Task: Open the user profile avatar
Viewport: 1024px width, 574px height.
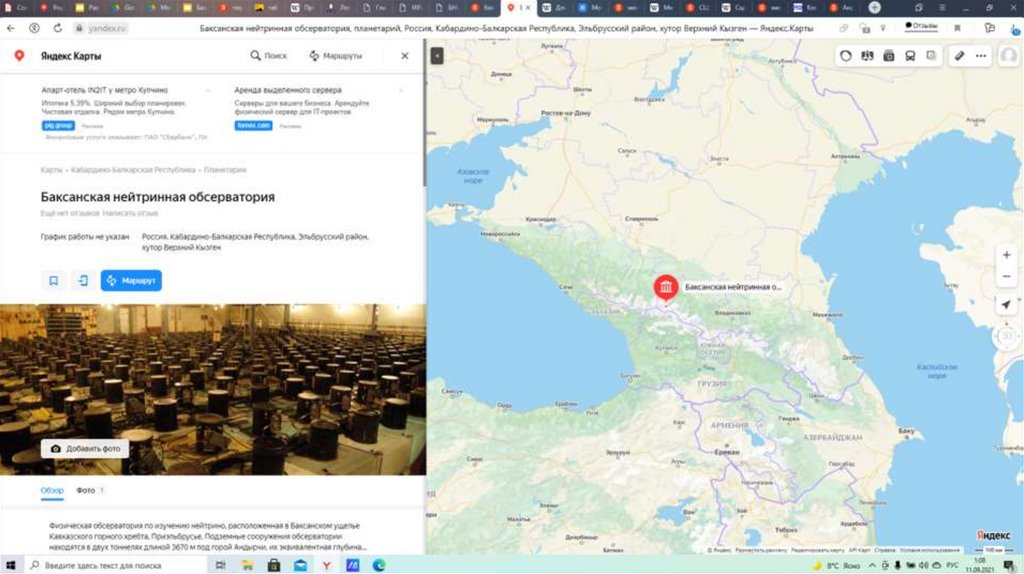Action: point(1009,56)
